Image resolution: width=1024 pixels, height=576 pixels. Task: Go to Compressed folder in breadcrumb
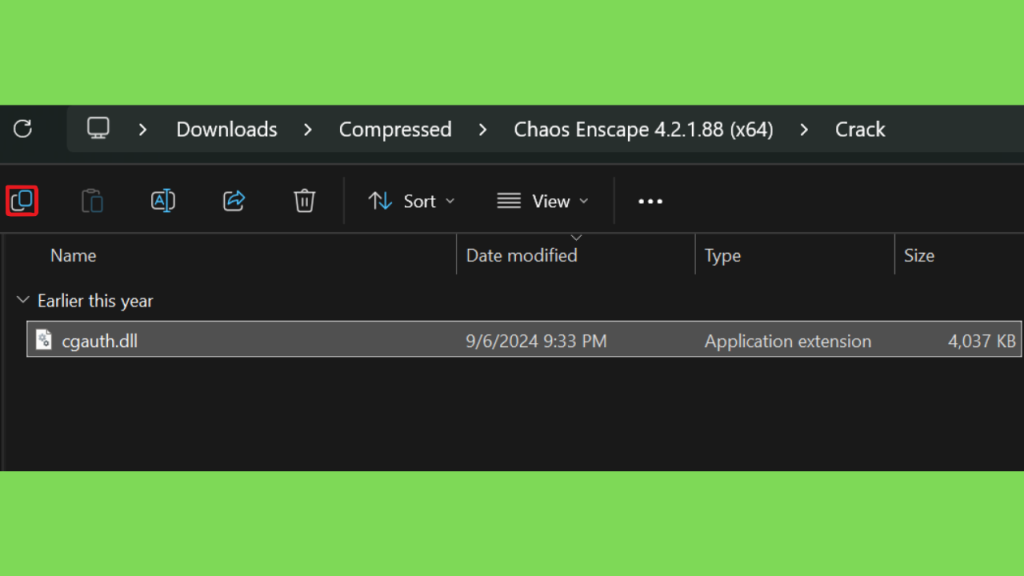(395, 129)
